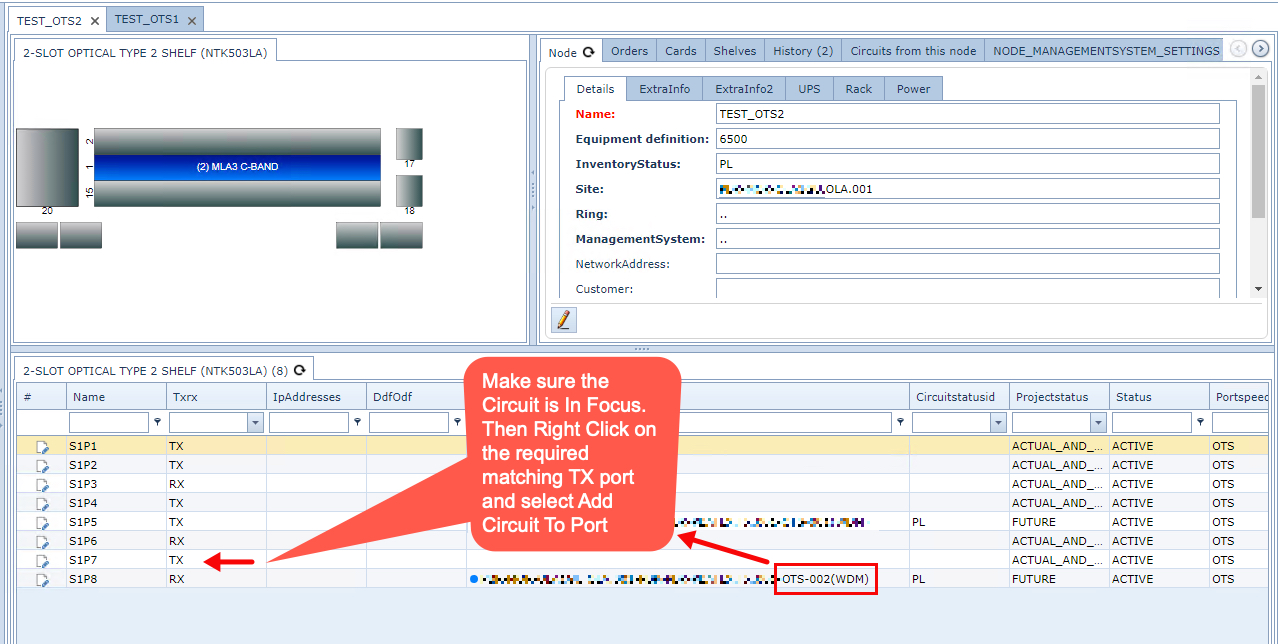The height and width of the screenshot is (644, 1278).
Task: Open the Circuits from this node tab
Action: pos(912,51)
